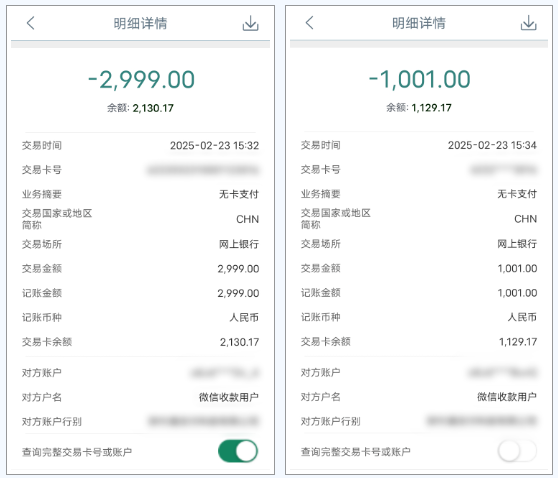Tap the 明细详情 title on the right screen
The width and height of the screenshot is (558, 478).
[419, 23]
